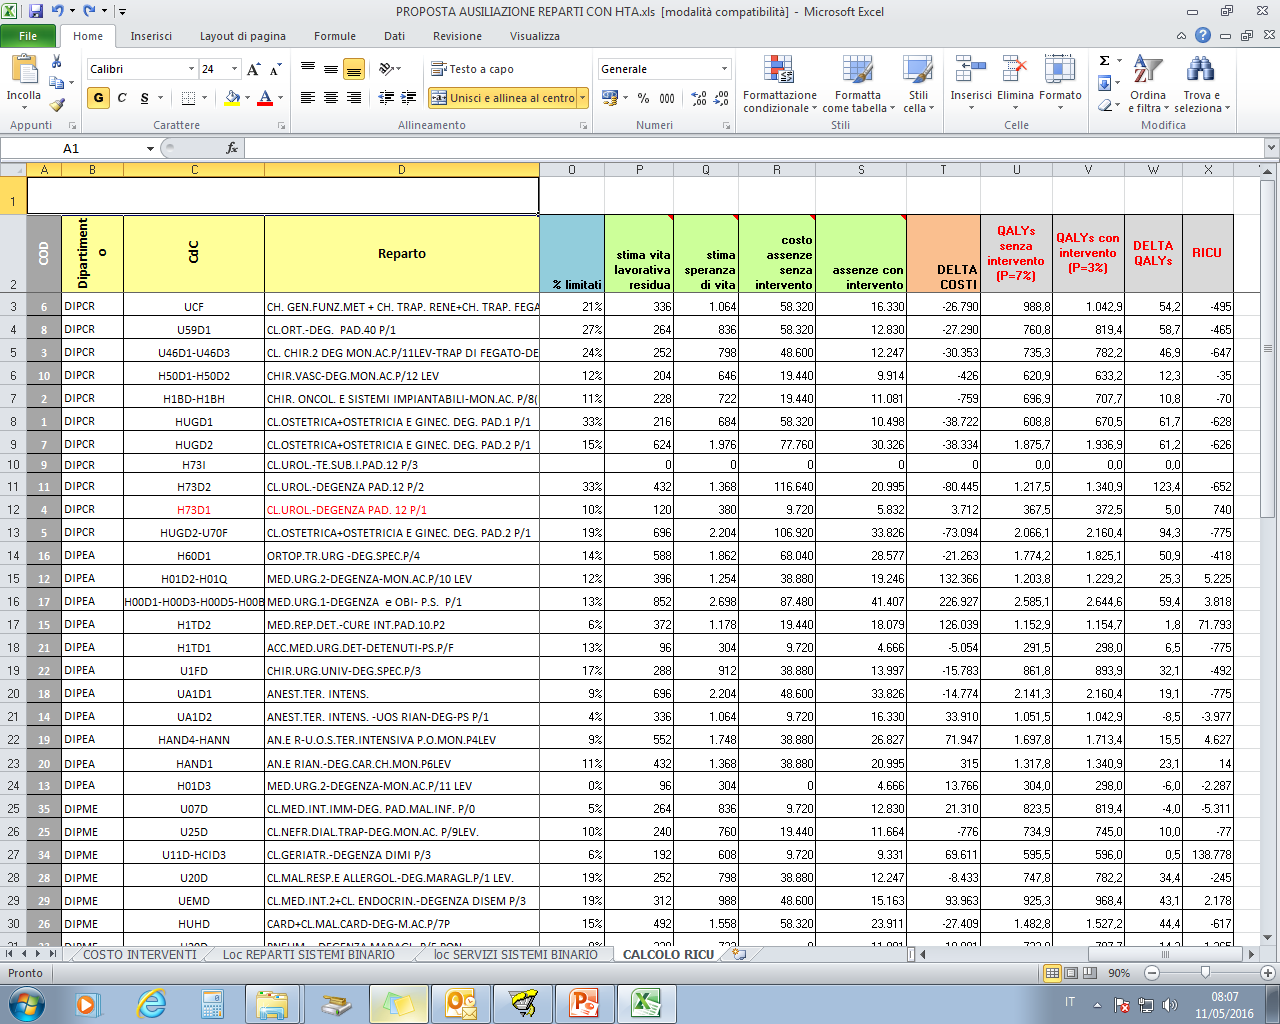This screenshot has height=1024, width=1280.
Task: Select the Format Painter brush icon
Action: coord(57,103)
